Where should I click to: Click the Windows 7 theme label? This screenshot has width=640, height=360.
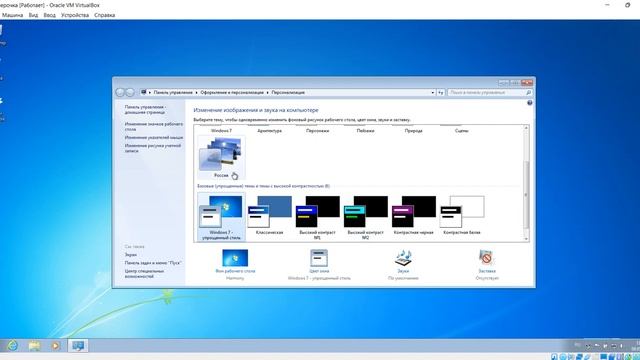pyautogui.click(x=221, y=131)
